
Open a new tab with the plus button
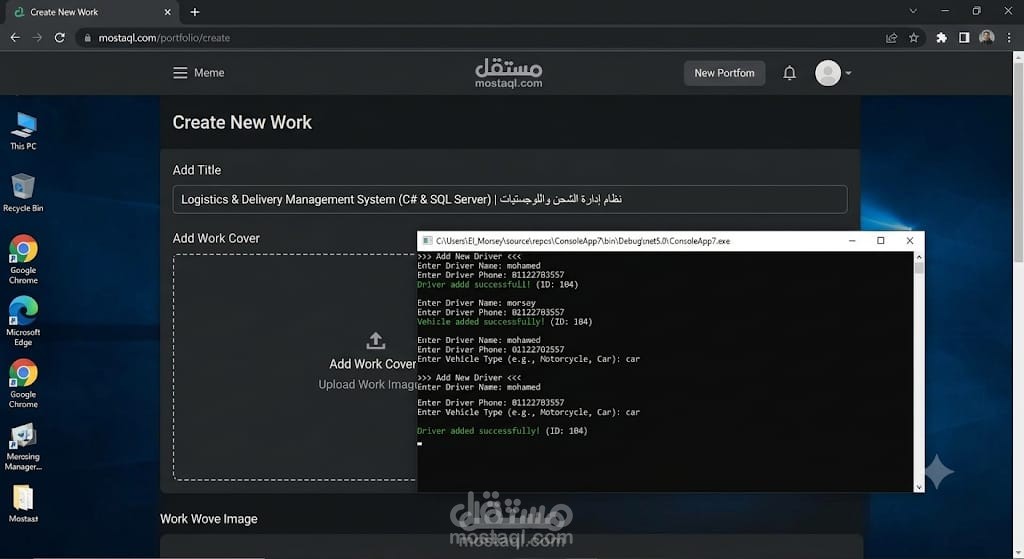[195, 12]
